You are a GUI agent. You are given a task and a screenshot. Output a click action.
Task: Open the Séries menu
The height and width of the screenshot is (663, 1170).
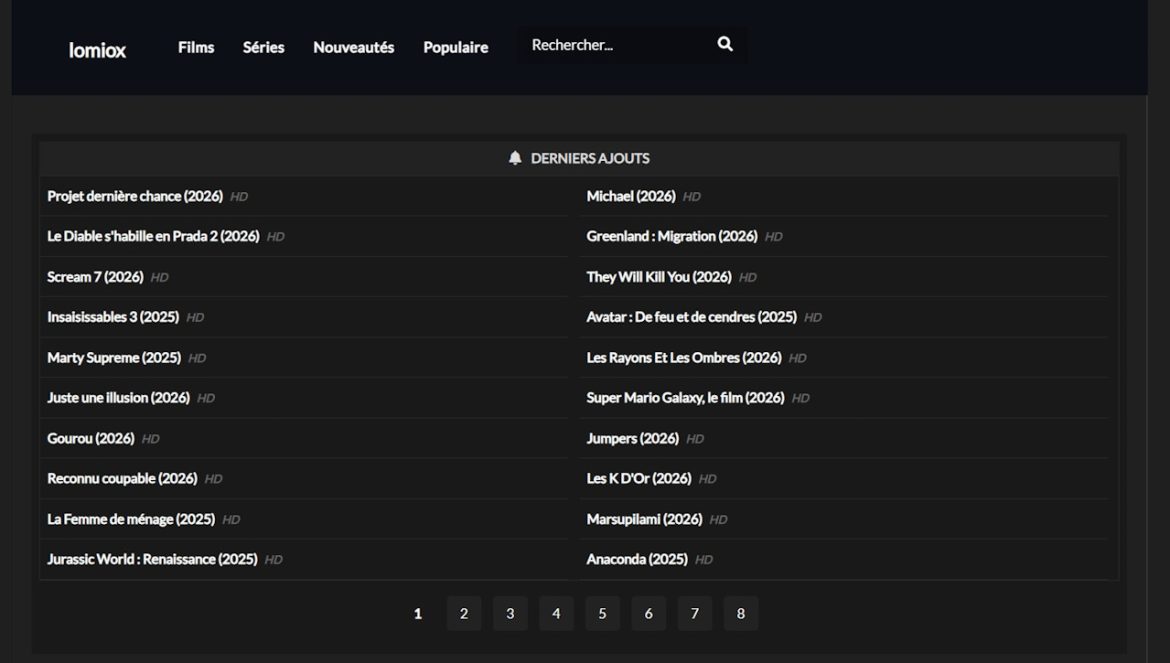tap(263, 47)
